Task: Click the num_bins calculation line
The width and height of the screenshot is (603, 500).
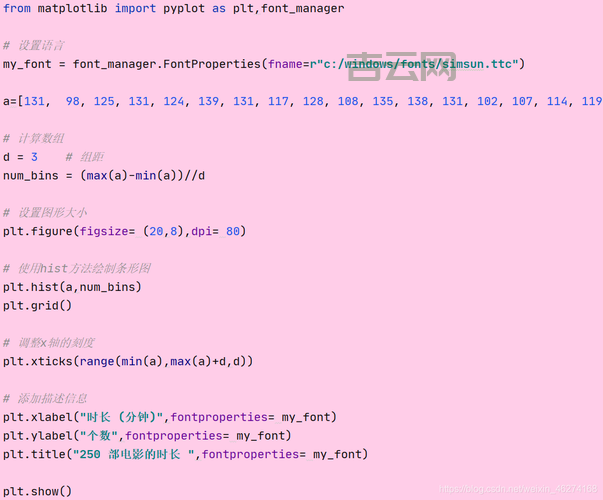Action: click(104, 176)
